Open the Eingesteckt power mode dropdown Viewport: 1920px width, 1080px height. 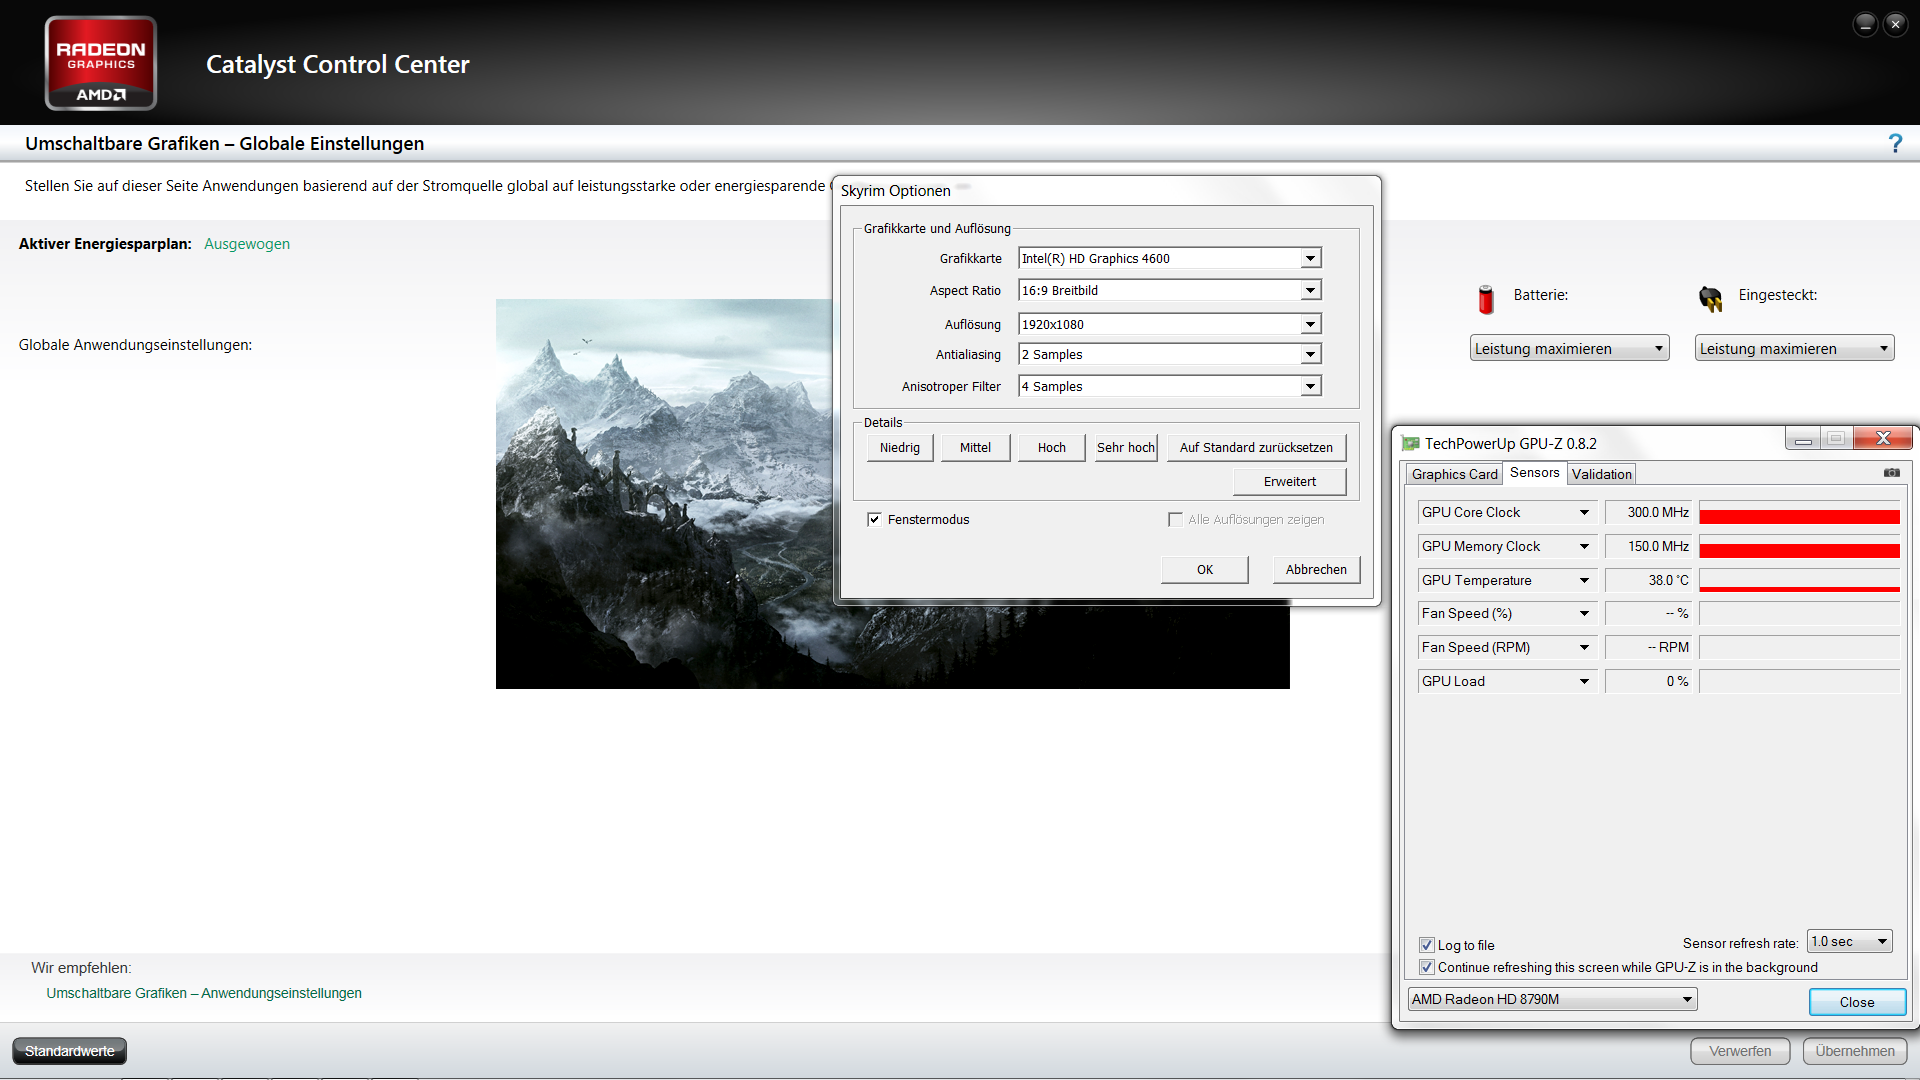pyautogui.click(x=1795, y=348)
